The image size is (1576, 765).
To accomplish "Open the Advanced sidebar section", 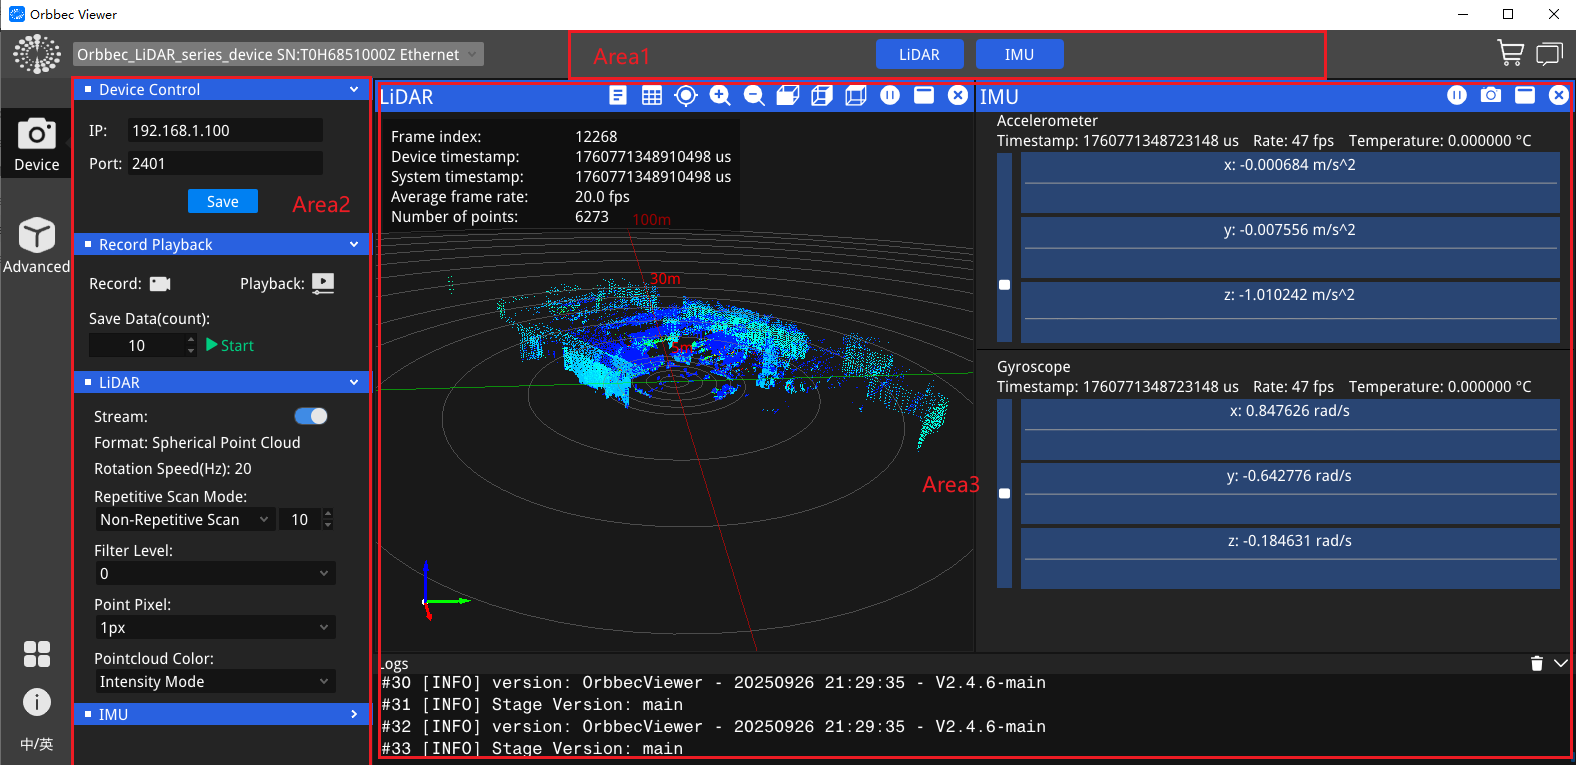I will (x=37, y=245).
